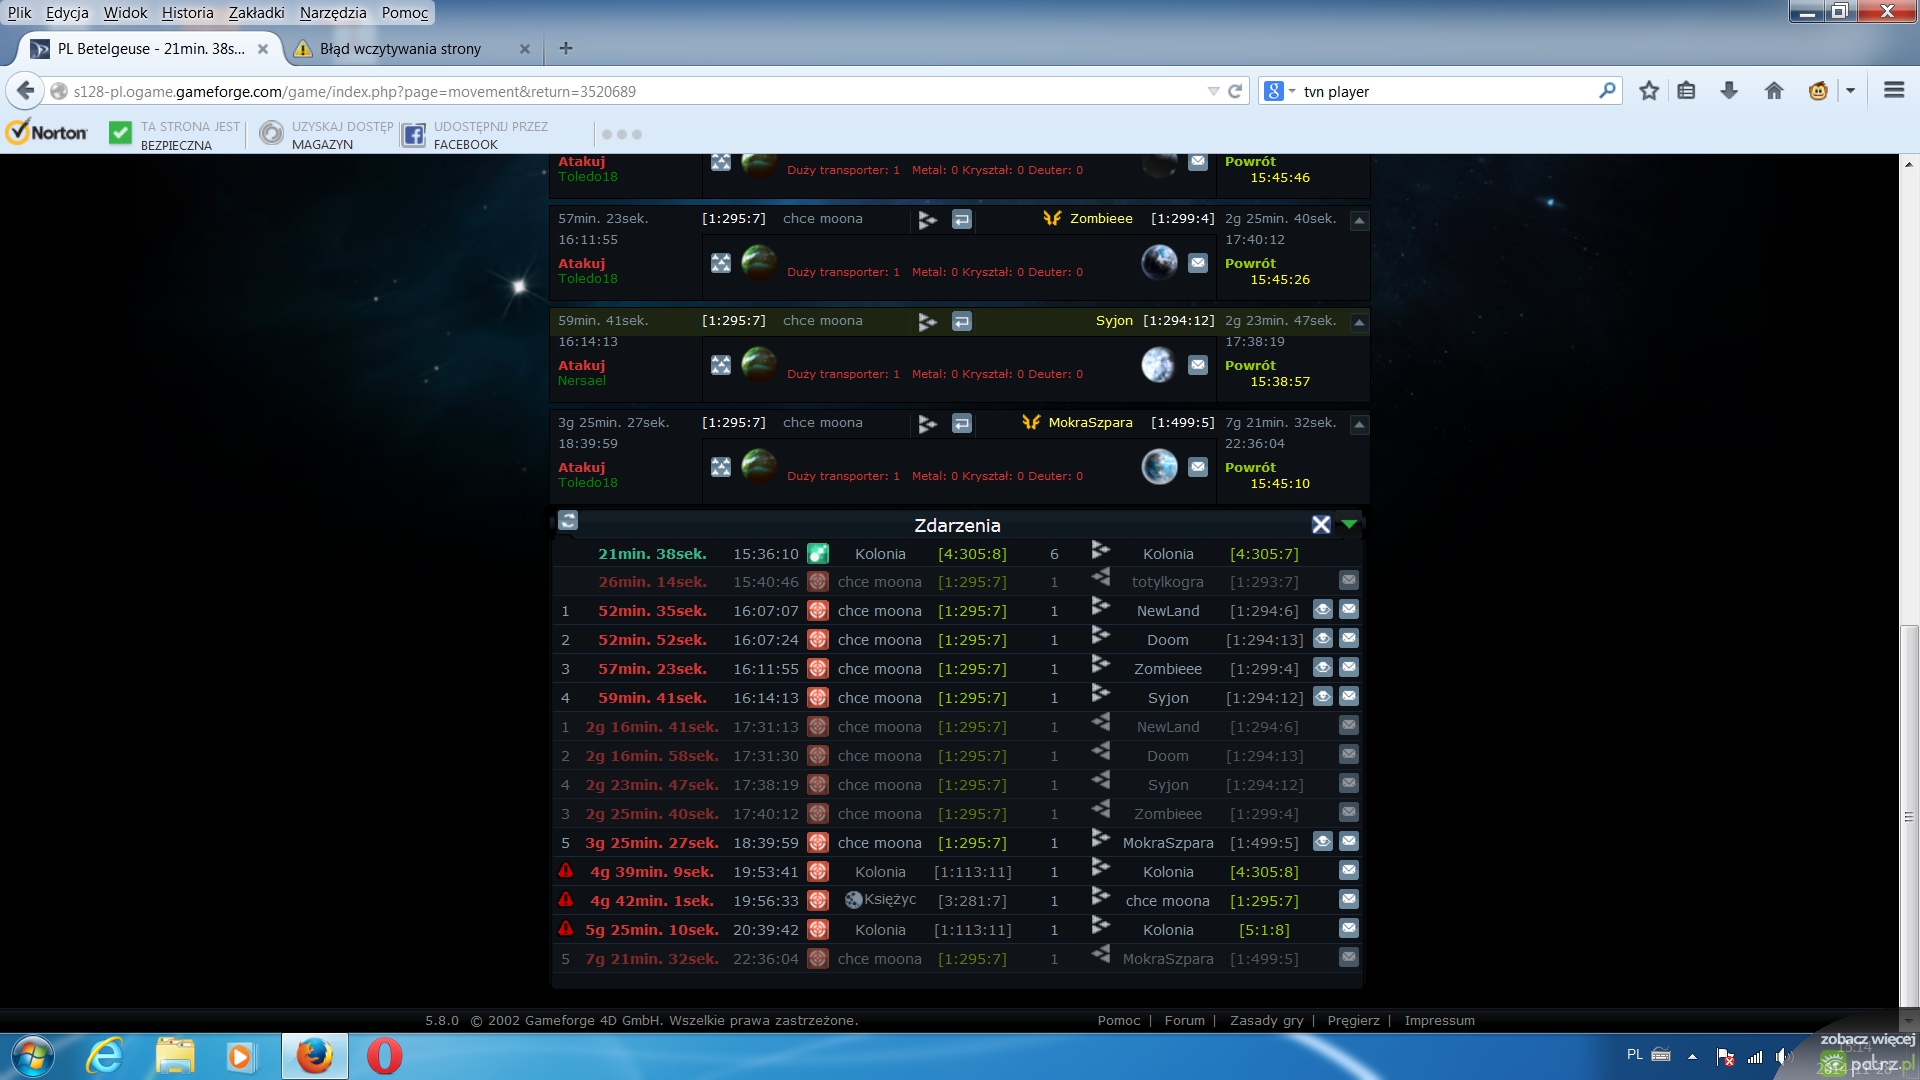Refresh the Zdarzenia events list
Viewport: 1920px width, 1080px height.
568,520
